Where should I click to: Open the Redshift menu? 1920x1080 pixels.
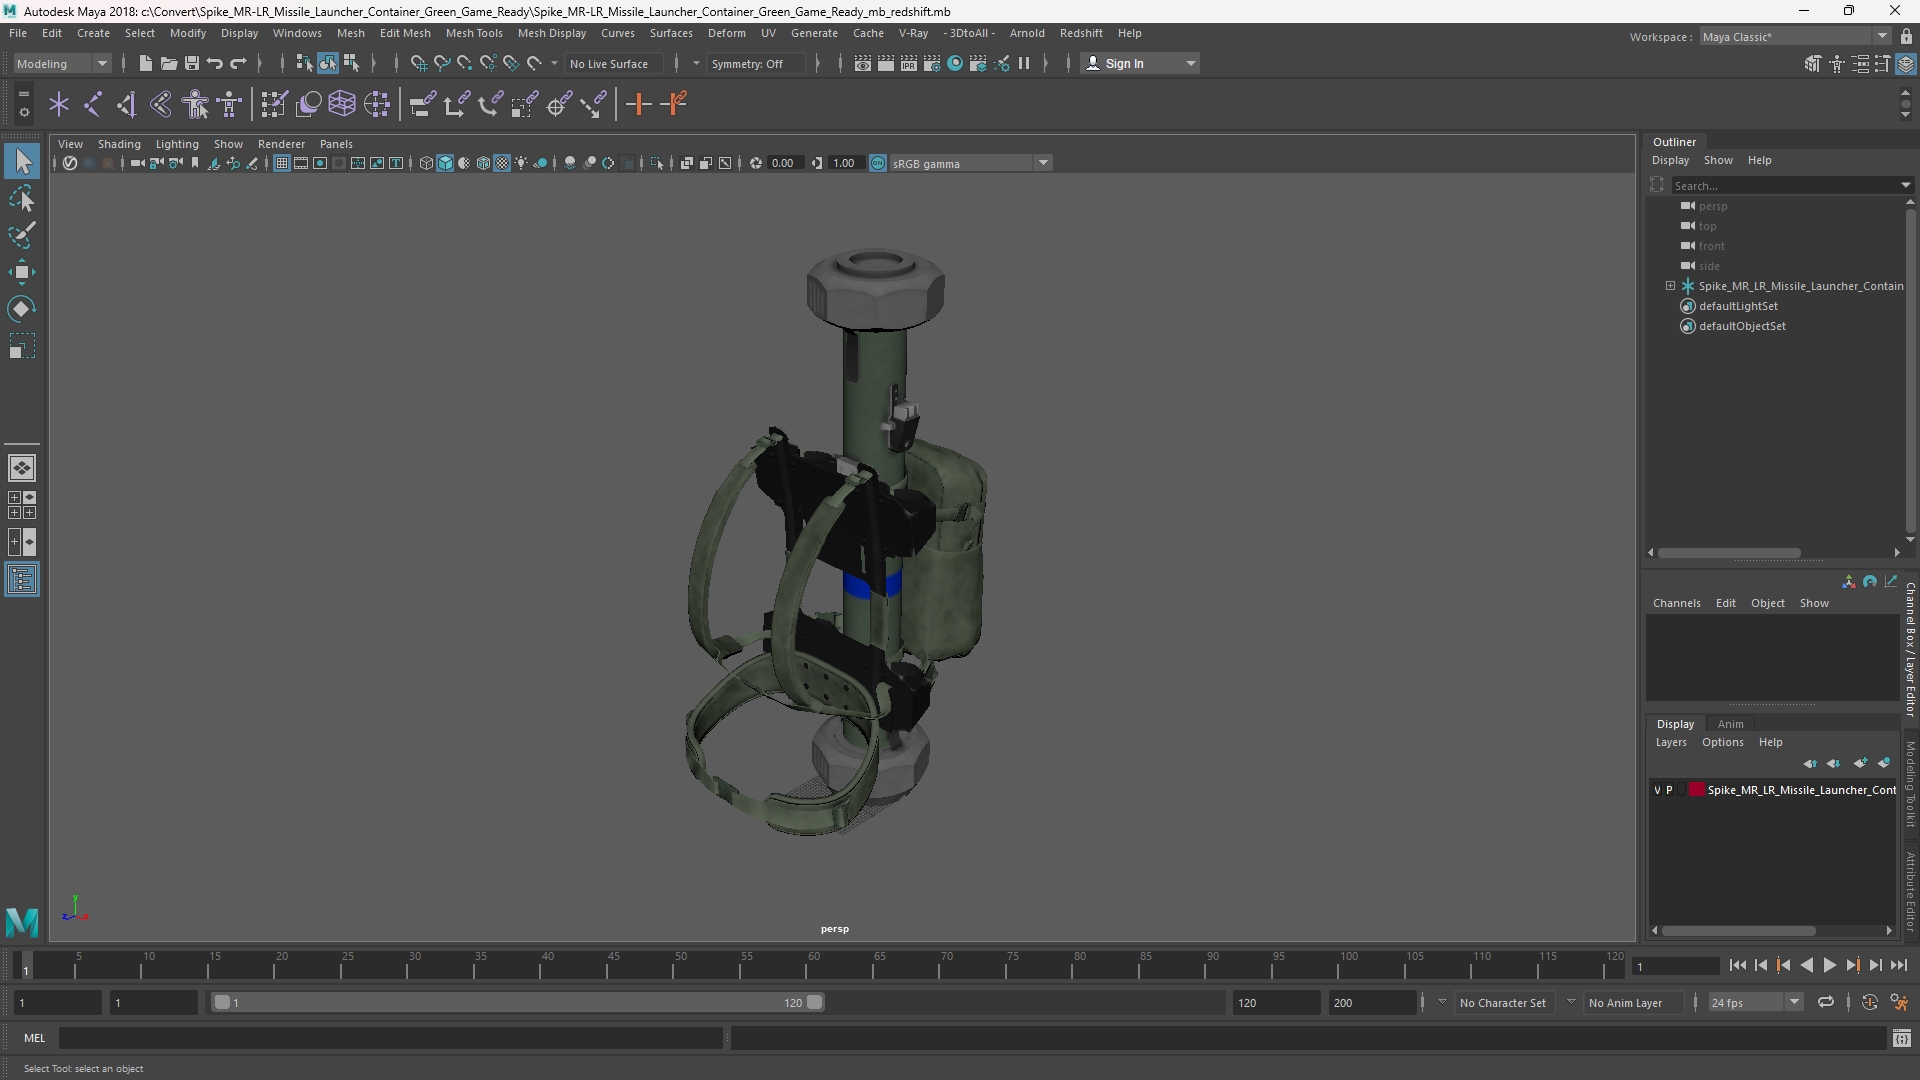click(1081, 33)
